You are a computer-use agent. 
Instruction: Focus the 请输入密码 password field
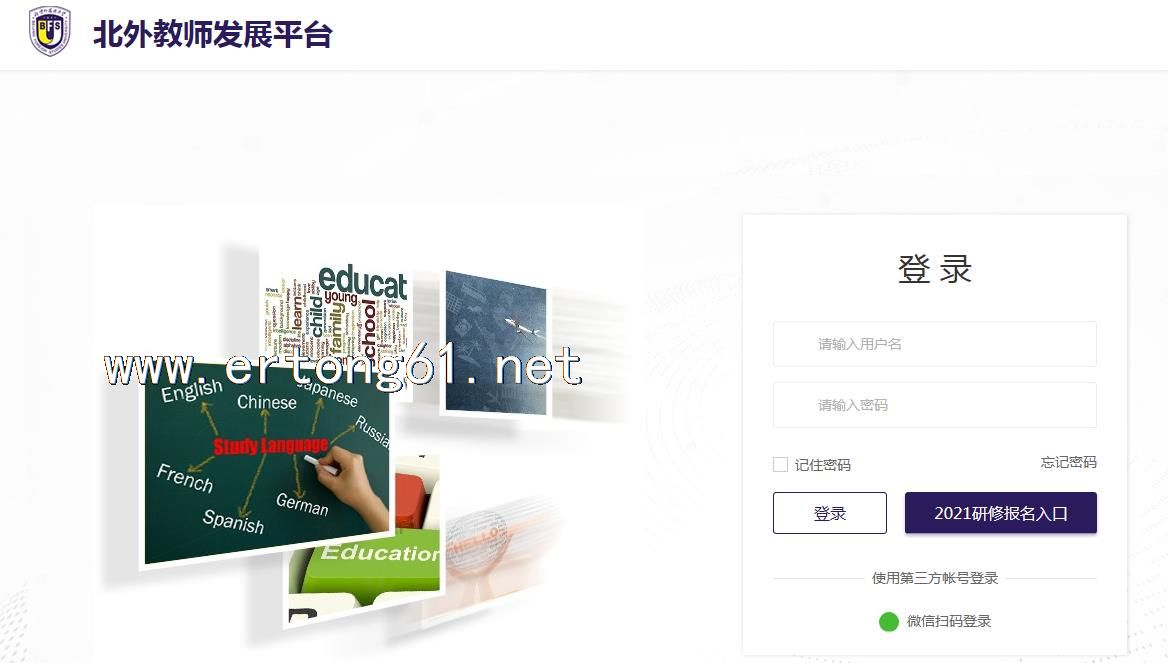tap(935, 405)
